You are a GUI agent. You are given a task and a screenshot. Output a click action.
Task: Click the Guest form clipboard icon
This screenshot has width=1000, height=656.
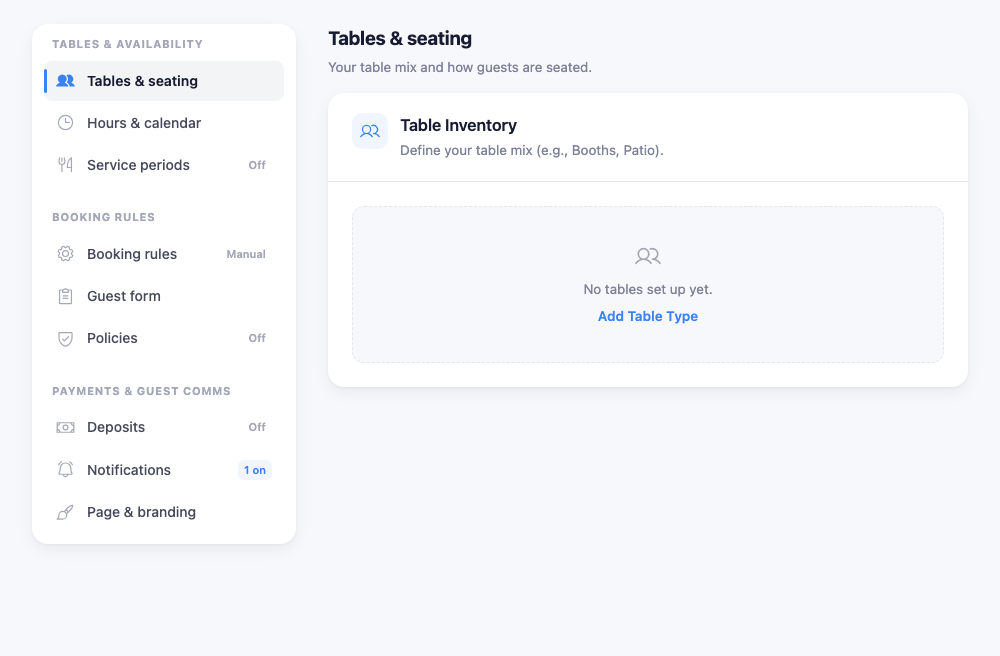tap(65, 296)
